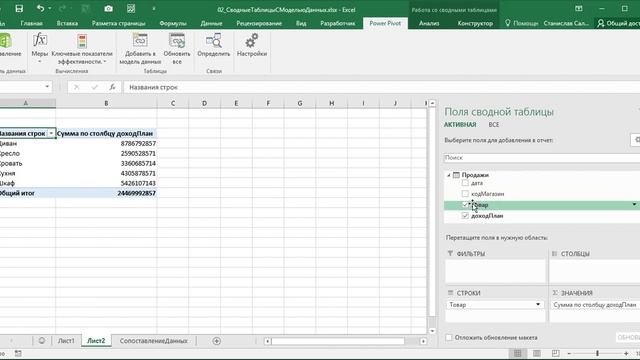Screen dimensions: 640x360
Task: Click horizontal scrollbar right arrow
Action: tap(423, 341)
